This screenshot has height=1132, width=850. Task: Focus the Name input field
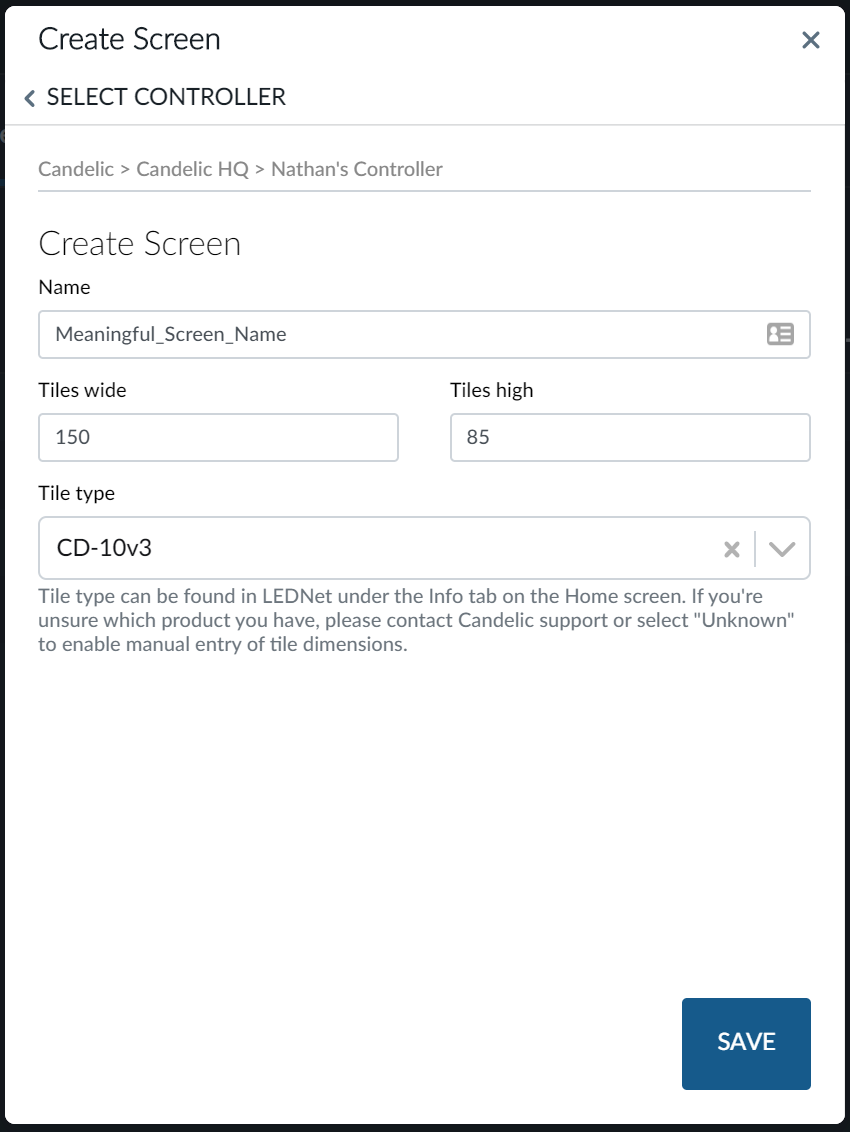pos(424,334)
